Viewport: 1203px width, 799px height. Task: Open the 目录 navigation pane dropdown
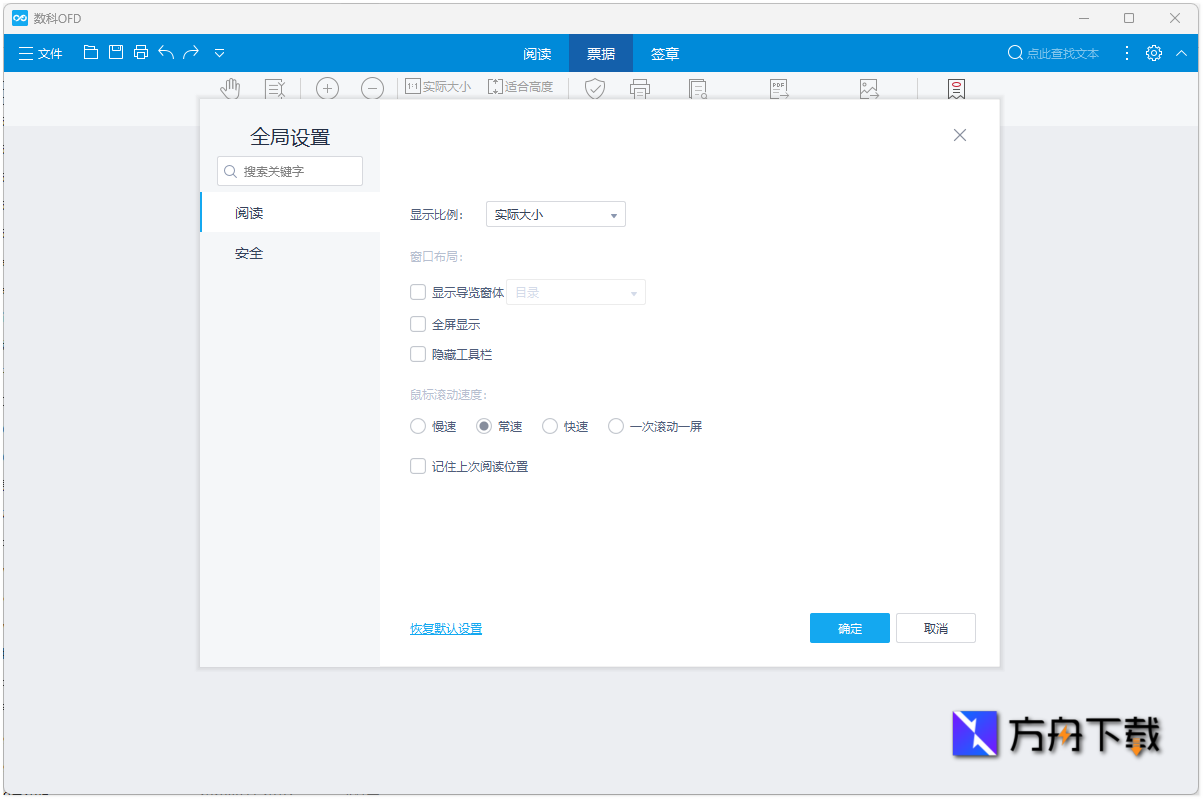click(576, 292)
